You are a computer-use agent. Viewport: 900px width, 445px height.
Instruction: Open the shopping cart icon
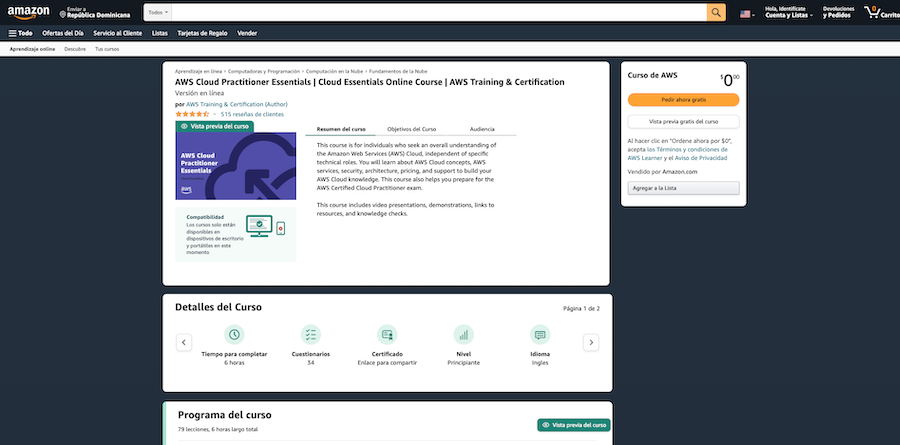(x=872, y=13)
